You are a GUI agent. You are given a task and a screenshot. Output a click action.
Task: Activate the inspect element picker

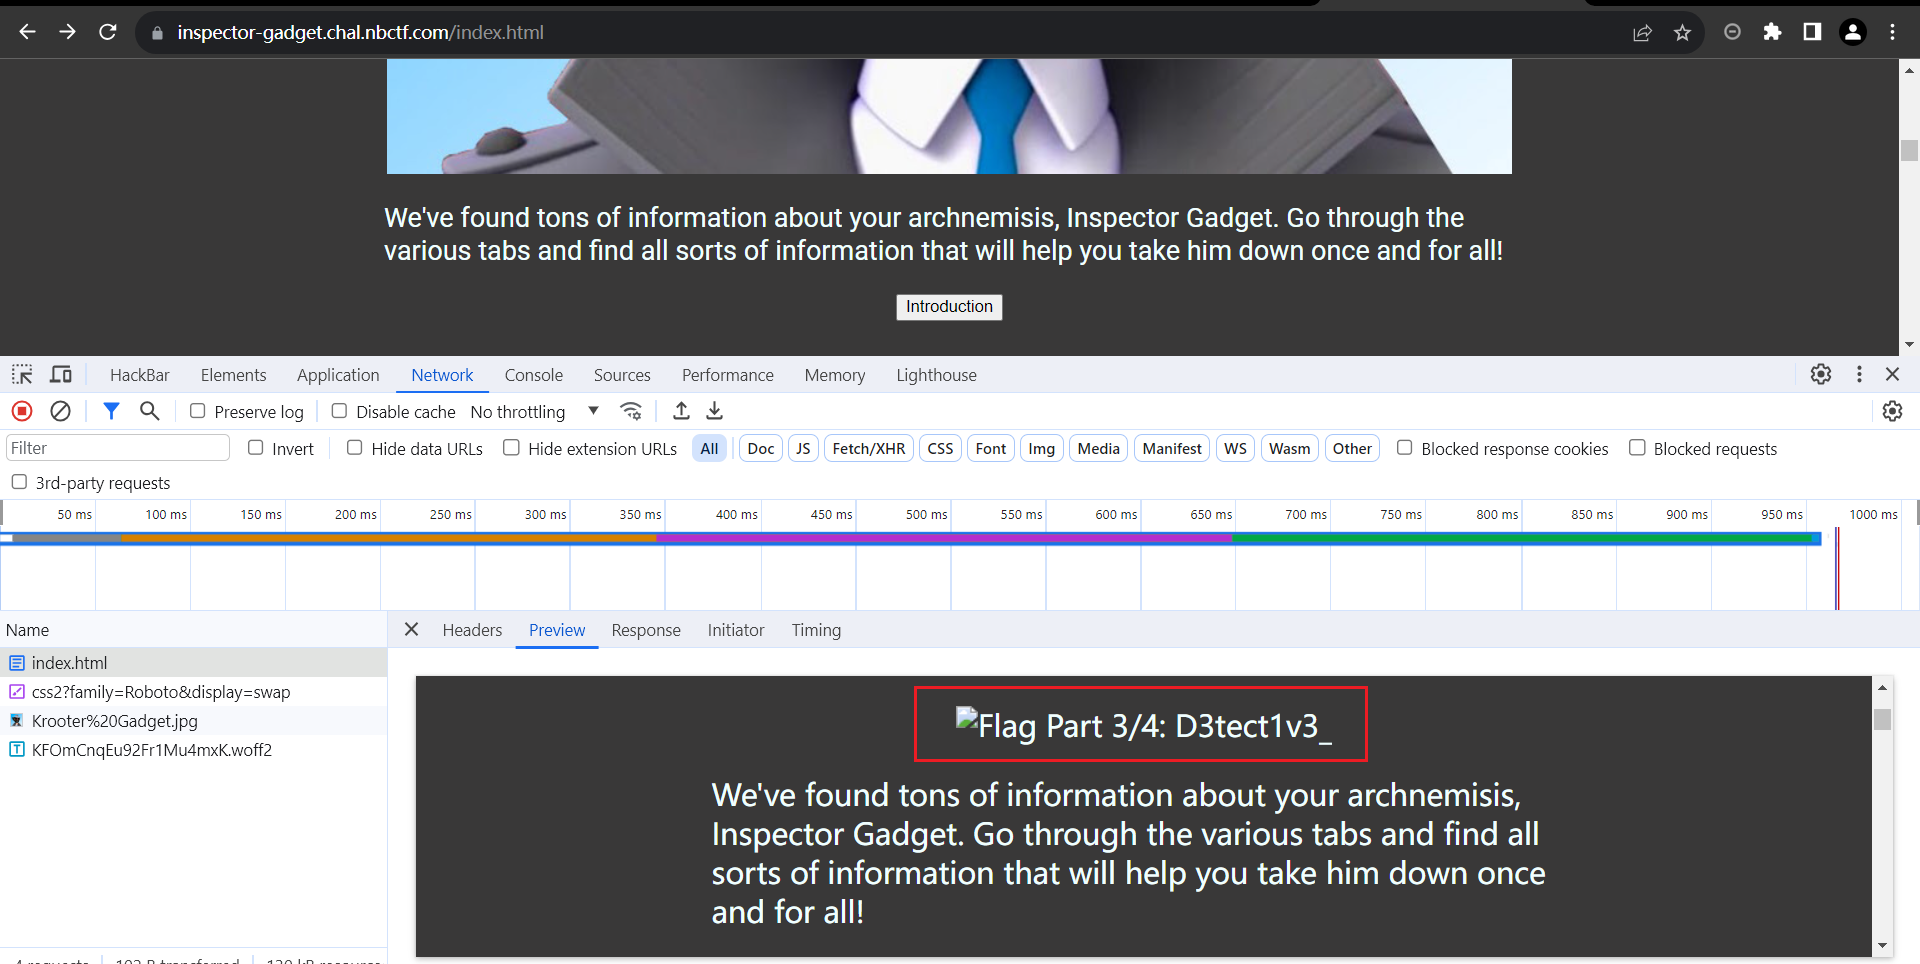click(22, 374)
